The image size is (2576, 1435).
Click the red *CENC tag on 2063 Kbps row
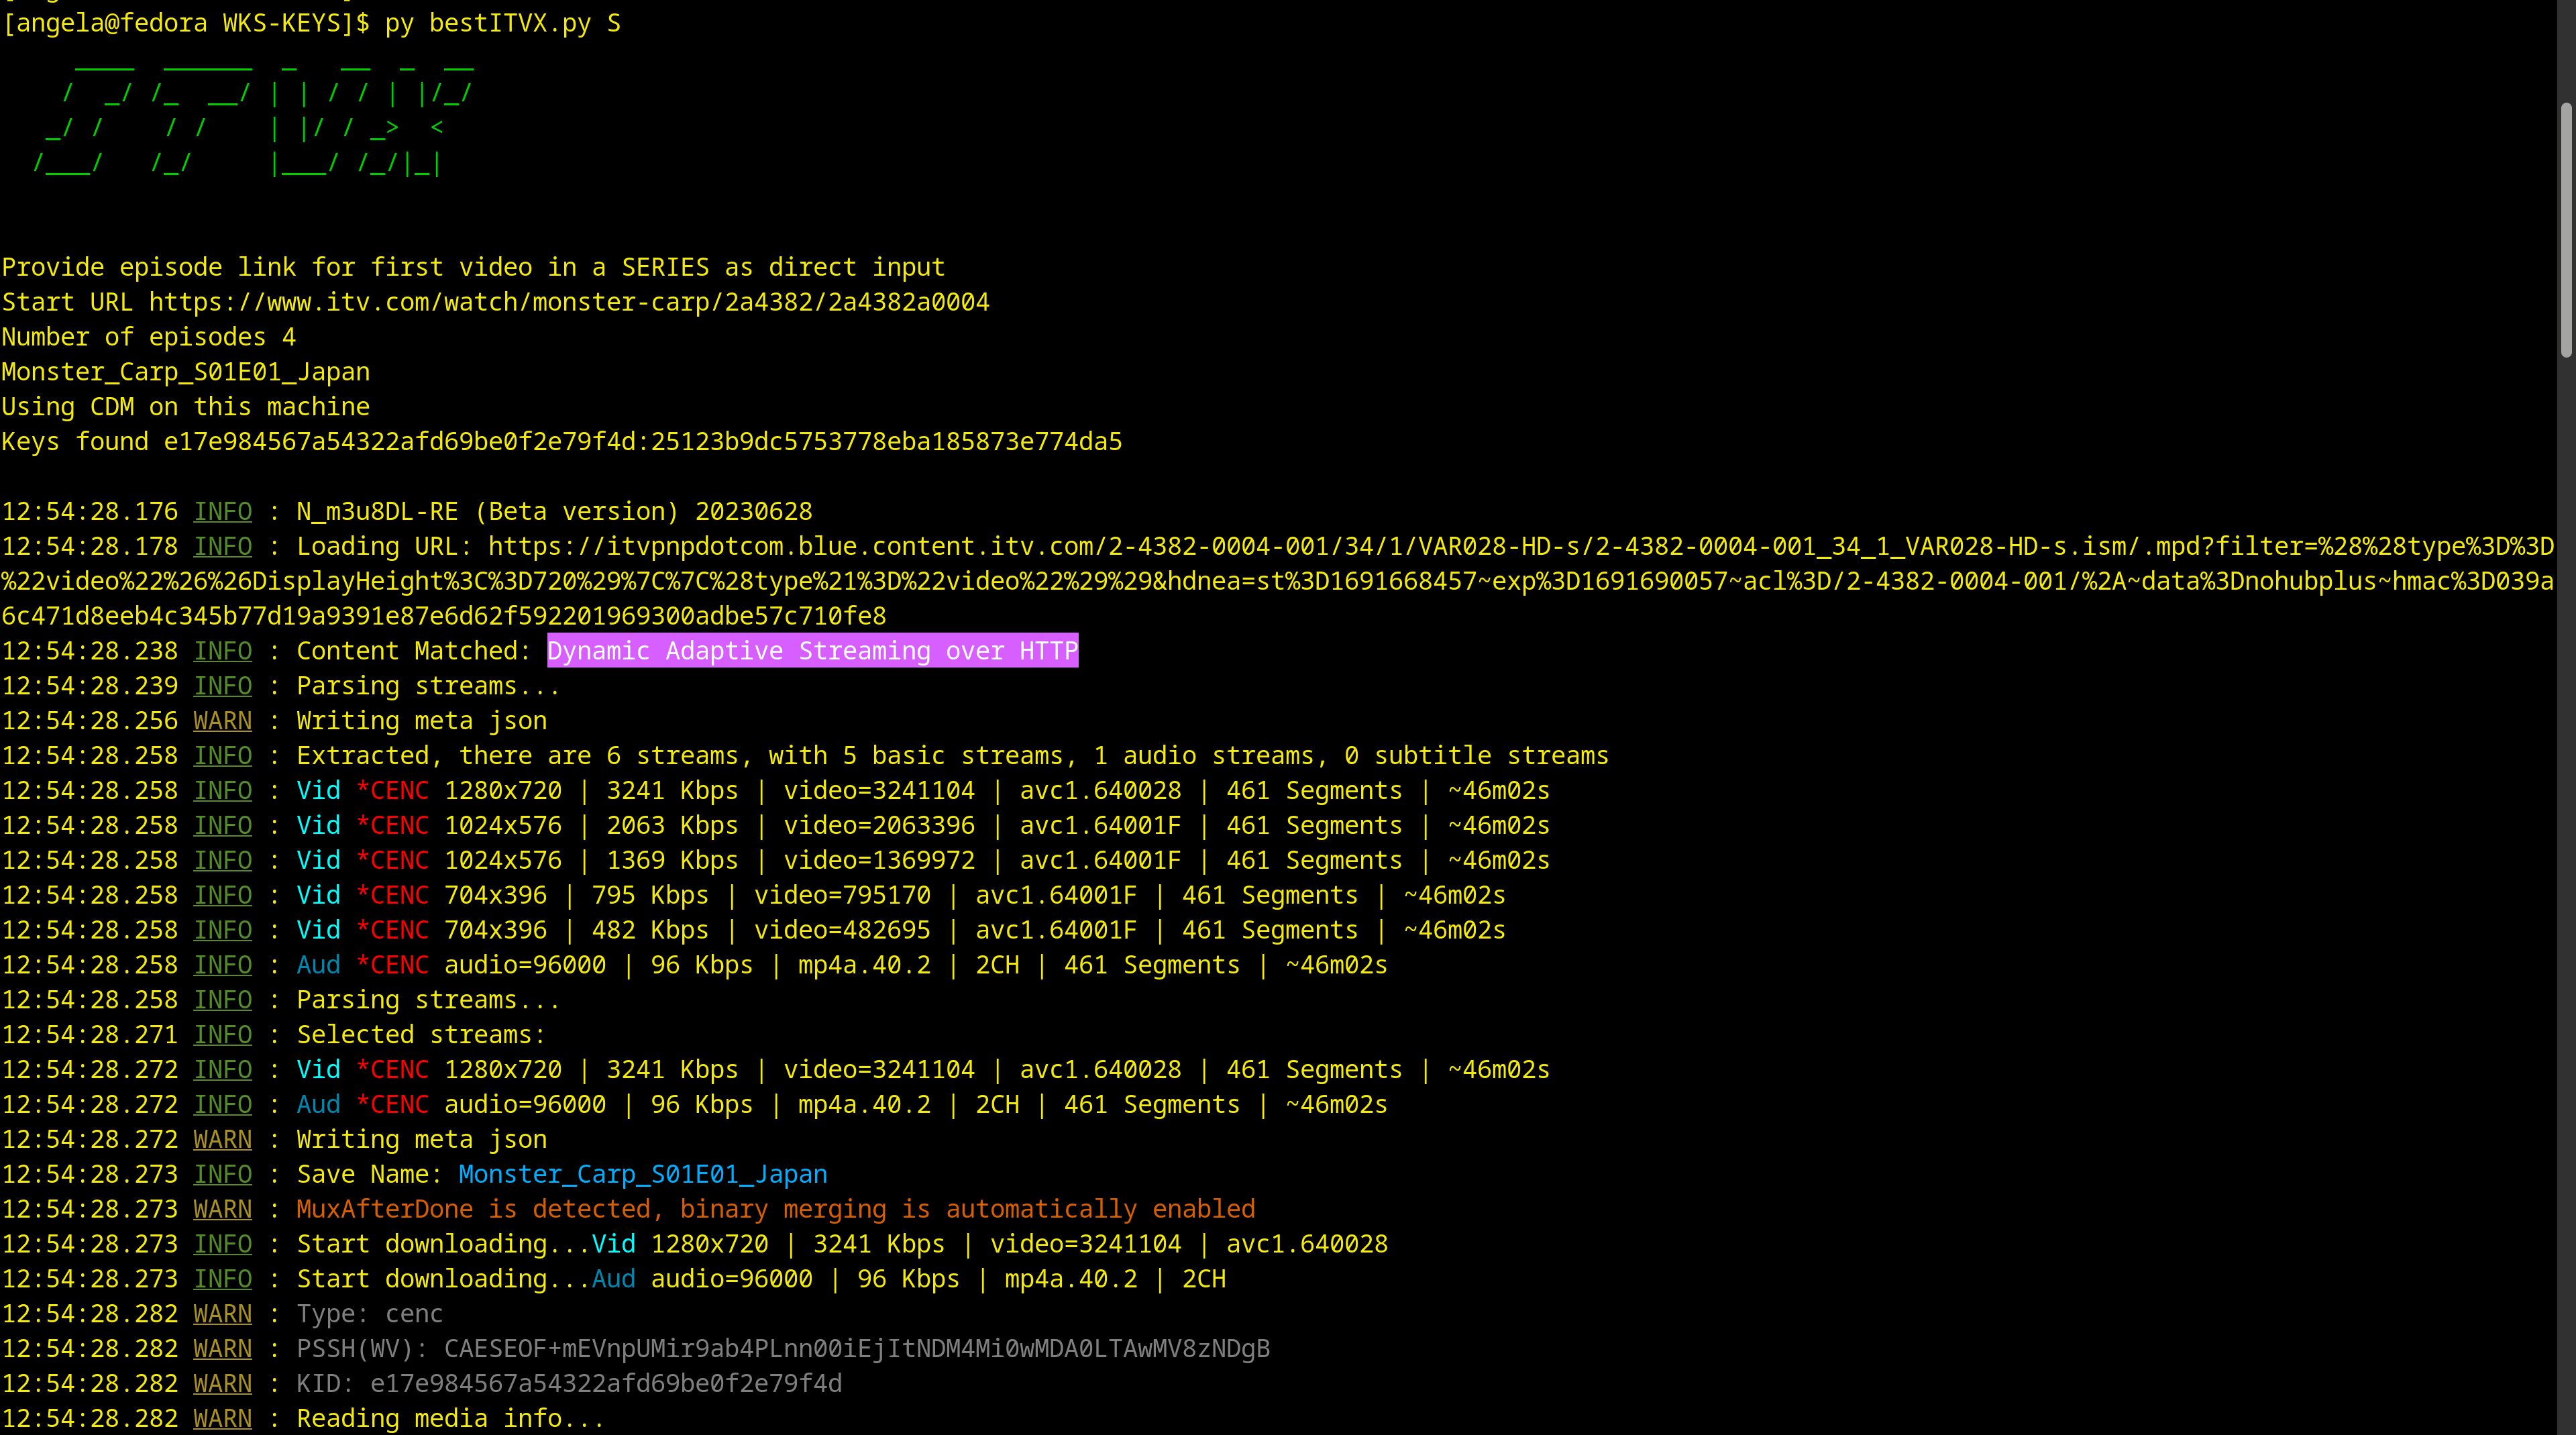pyautogui.click(x=392, y=826)
